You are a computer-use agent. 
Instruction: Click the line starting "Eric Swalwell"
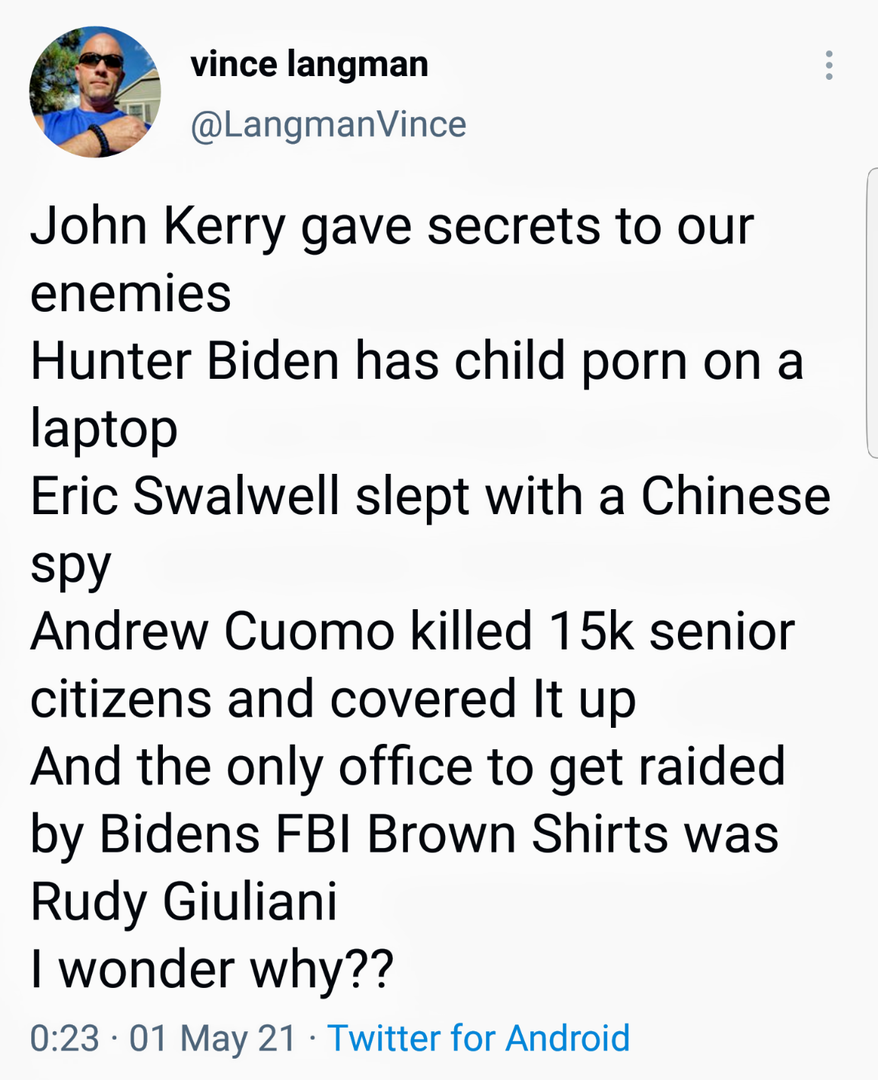pos(430,497)
